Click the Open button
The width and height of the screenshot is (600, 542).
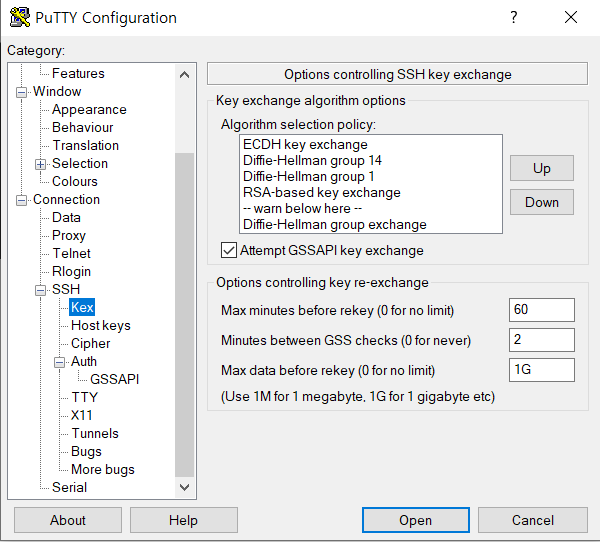(x=416, y=520)
